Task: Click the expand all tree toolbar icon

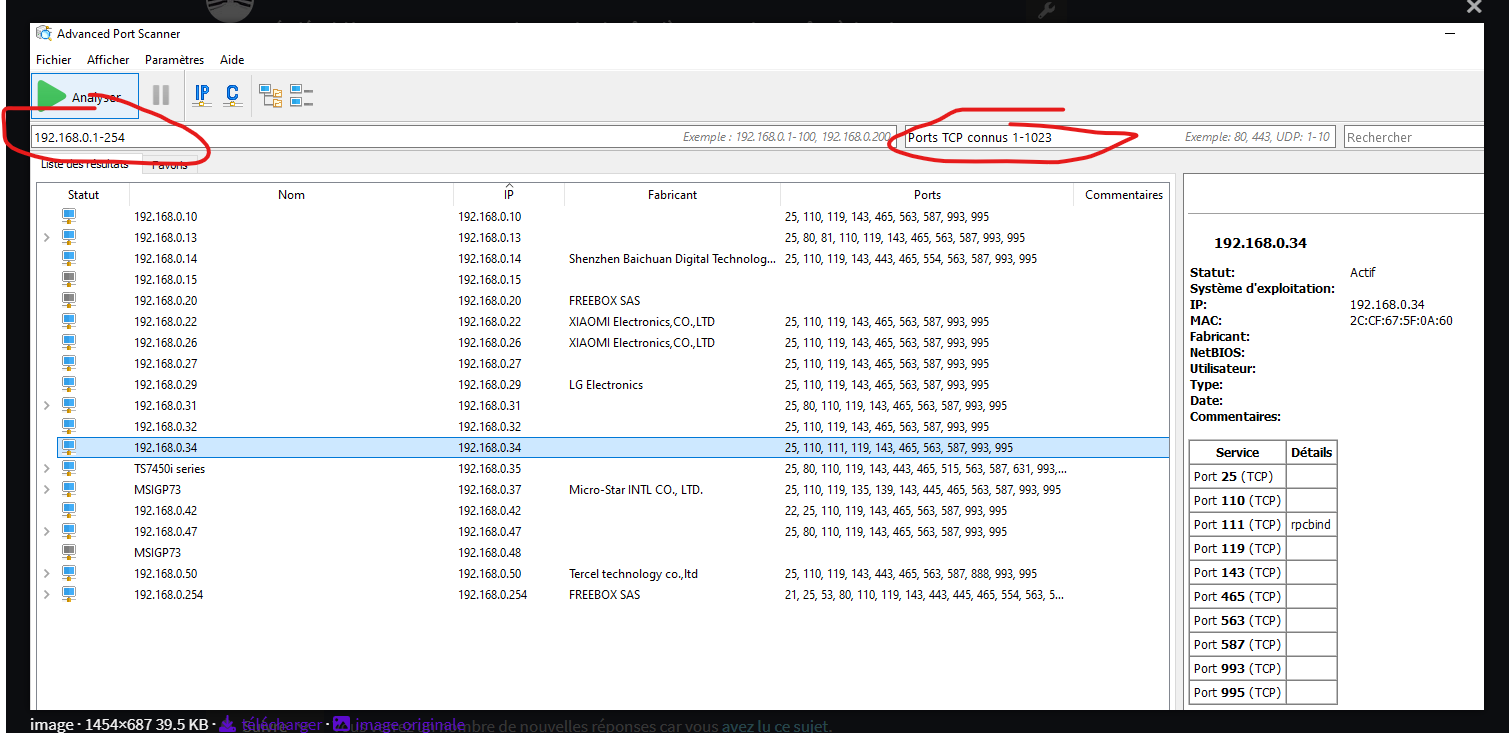Action: coord(271,96)
